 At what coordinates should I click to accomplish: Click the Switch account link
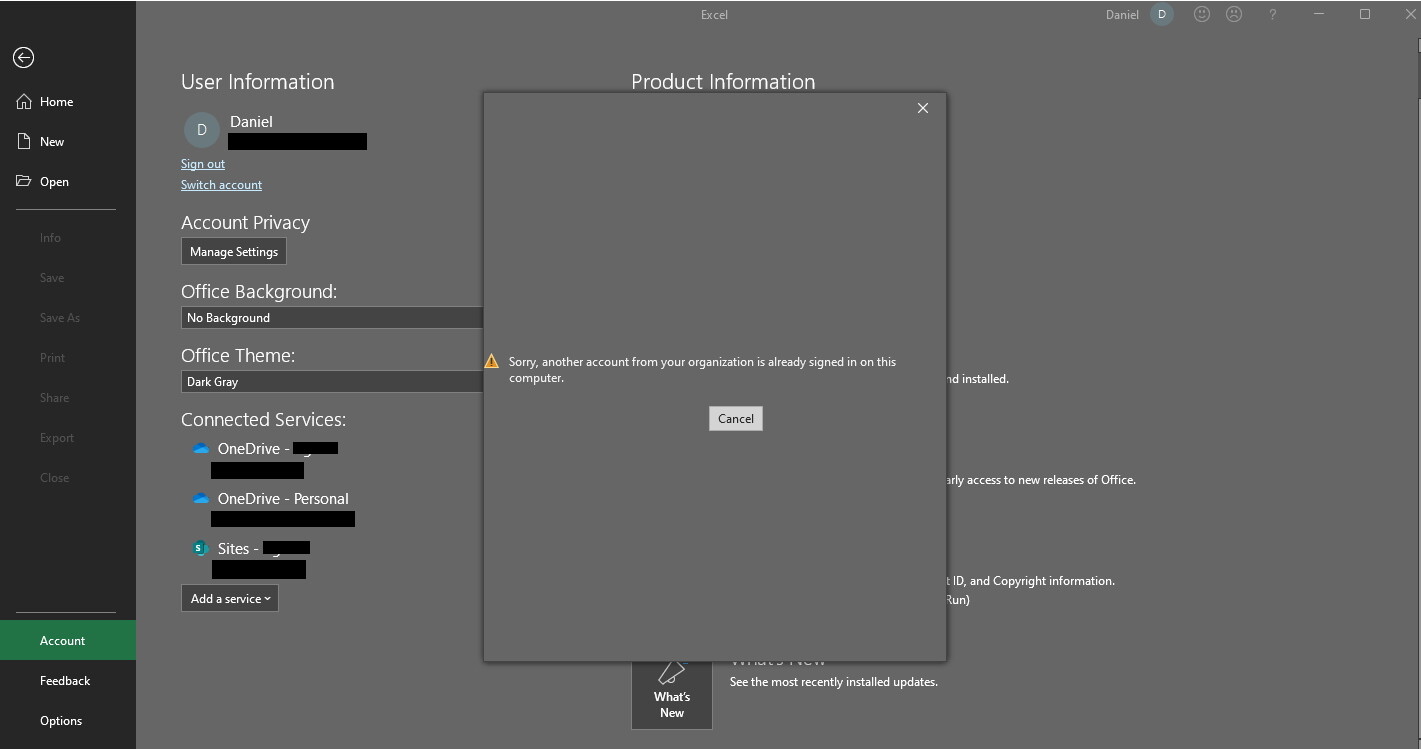221,185
